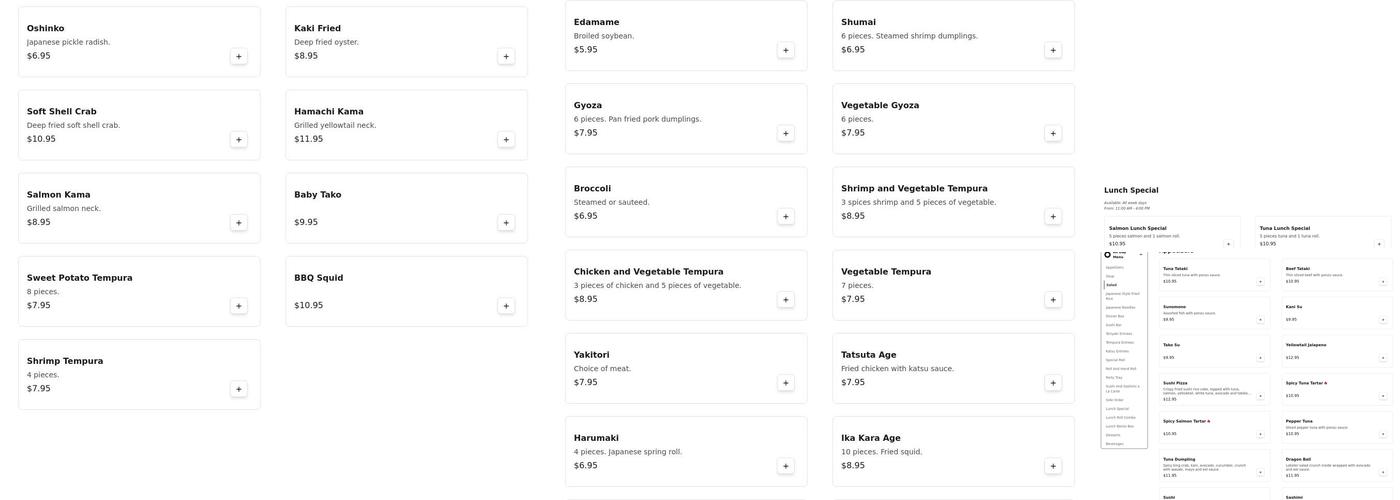This screenshot has width=1400, height=500.
Task: Add Shrimp Tempura appetizer to order
Action: tap(239, 389)
